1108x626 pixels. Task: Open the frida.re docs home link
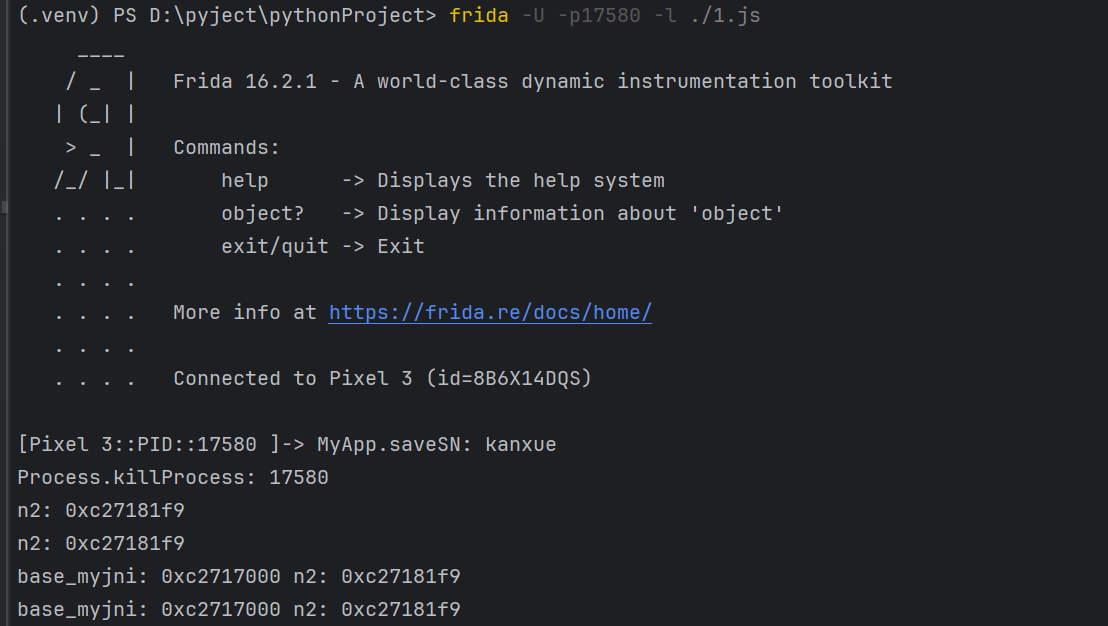point(490,313)
